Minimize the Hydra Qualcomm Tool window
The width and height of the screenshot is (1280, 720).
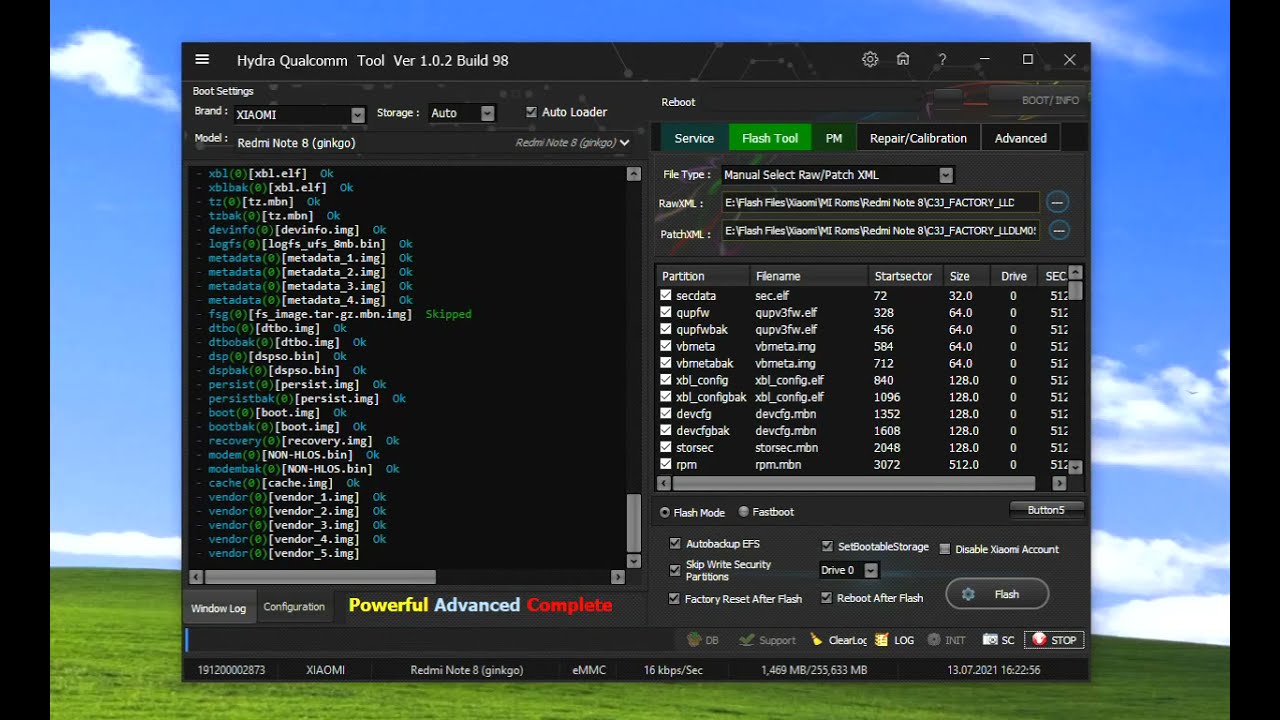click(985, 60)
